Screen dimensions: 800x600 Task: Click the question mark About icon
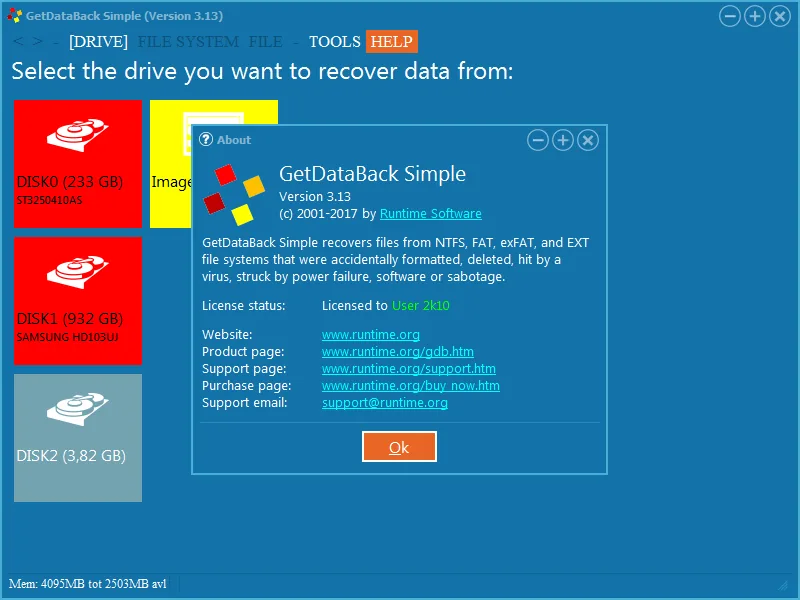point(206,139)
